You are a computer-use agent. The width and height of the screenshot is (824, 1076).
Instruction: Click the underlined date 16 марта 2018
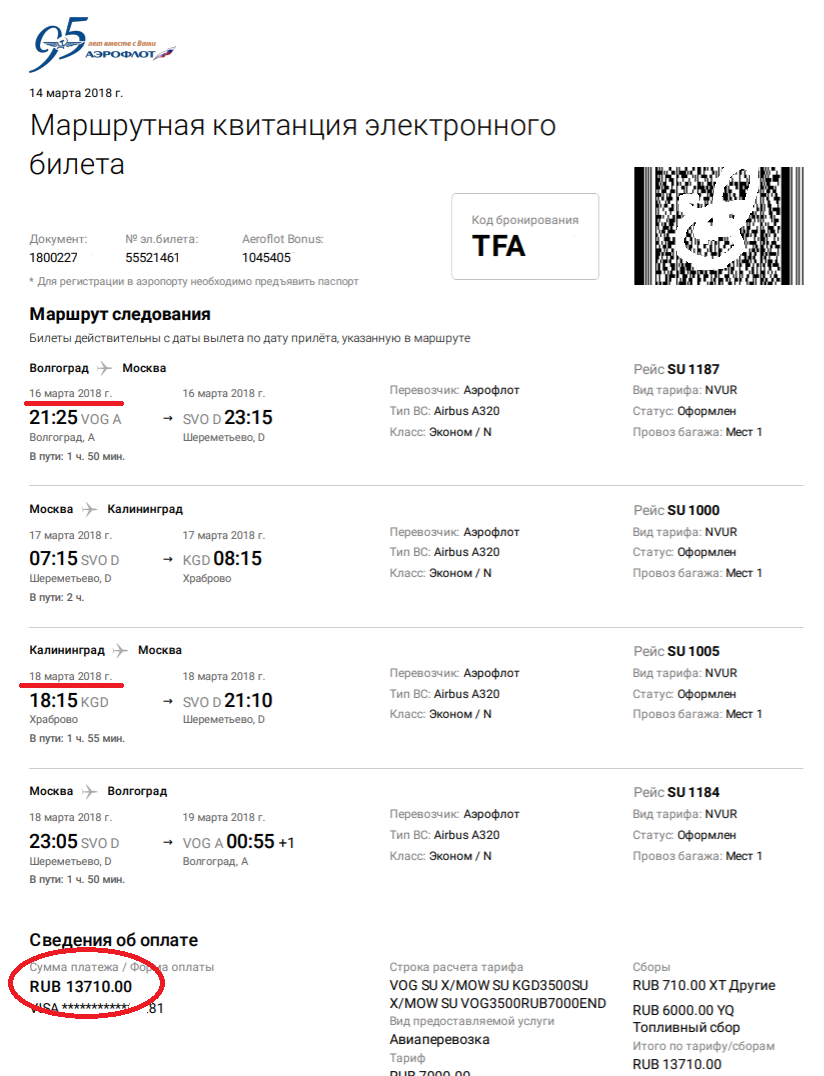[71, 391]
